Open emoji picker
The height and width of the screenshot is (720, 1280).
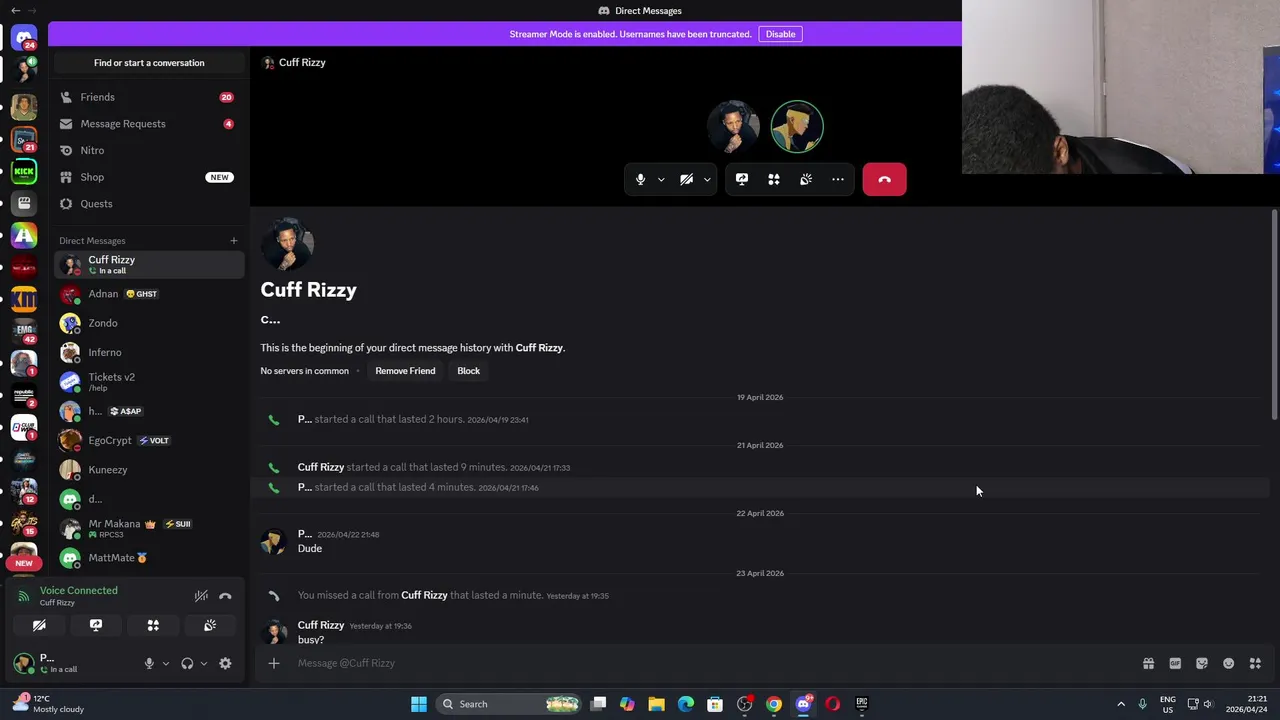[1229, 663]
